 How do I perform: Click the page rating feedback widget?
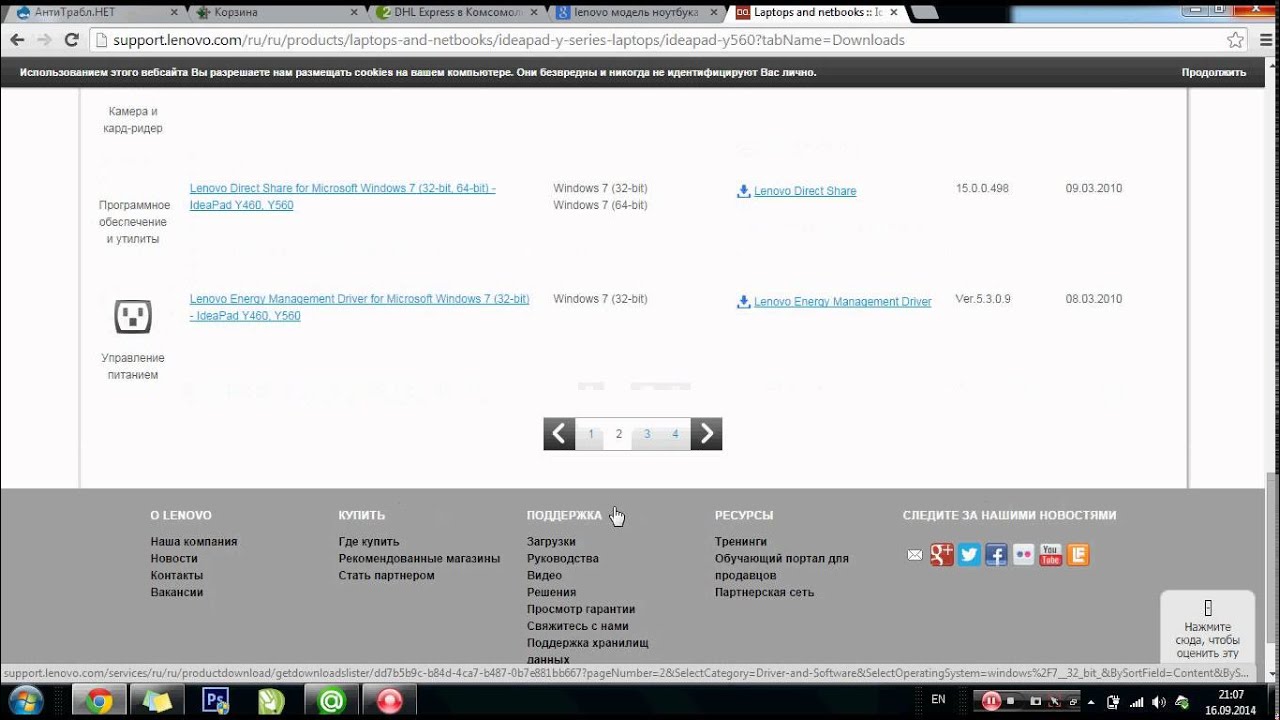[1207, 627]
